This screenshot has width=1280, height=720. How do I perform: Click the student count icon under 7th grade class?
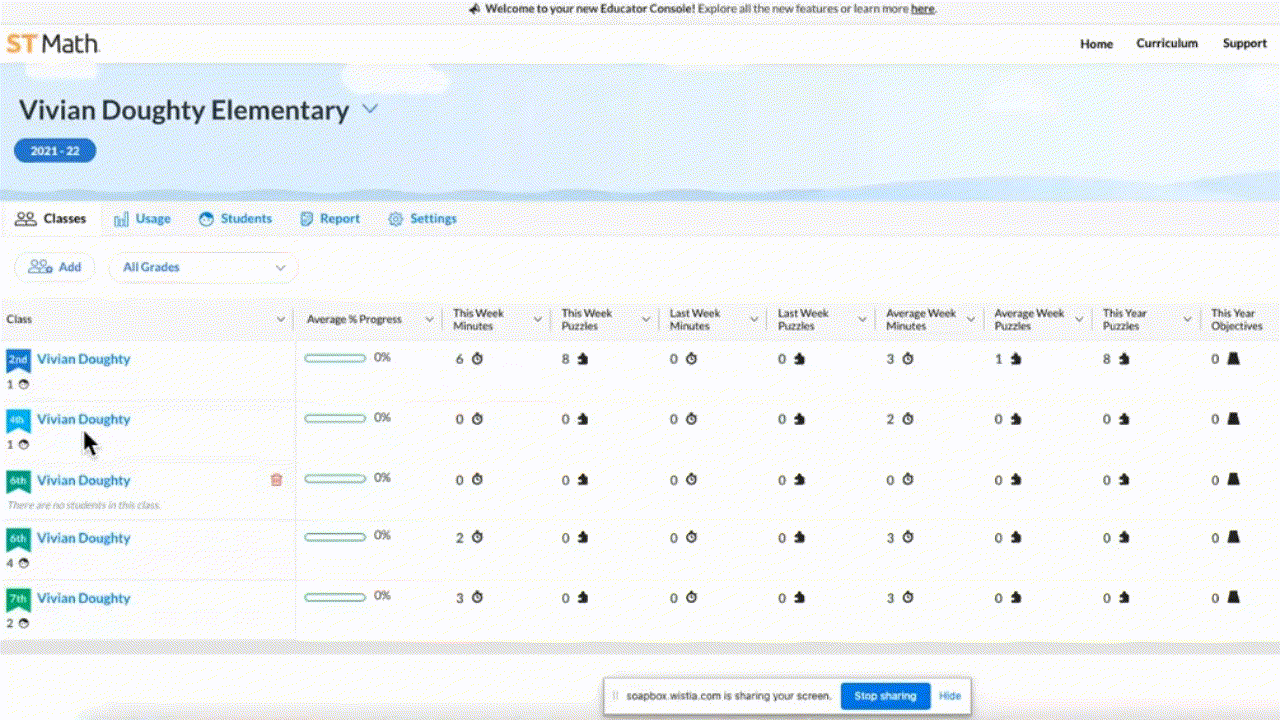(23, 623)
